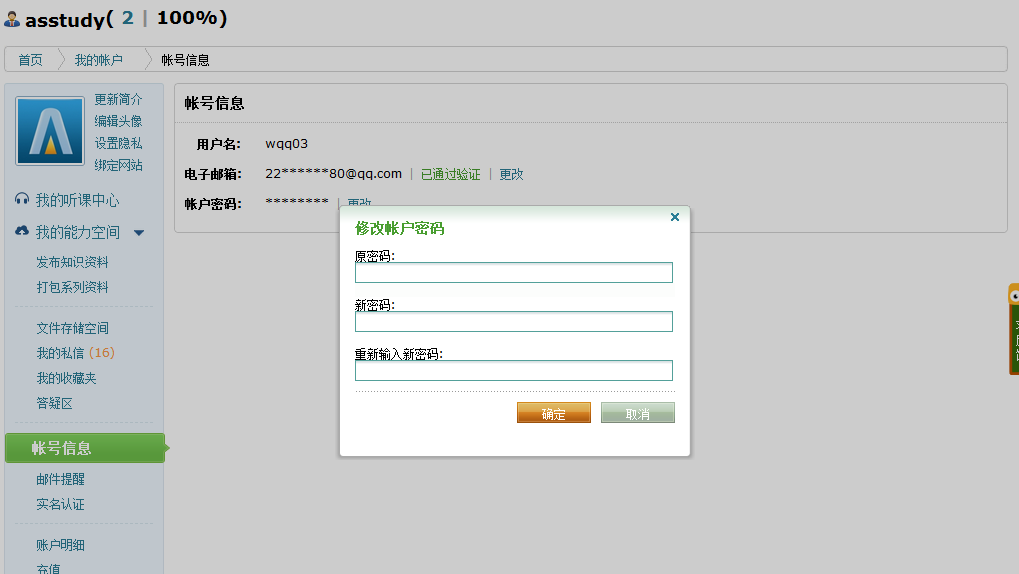This screenshot has width=1019, height=574.
Task: Click the 修改帐户密码 dialog title
Action: coord(400,228)
